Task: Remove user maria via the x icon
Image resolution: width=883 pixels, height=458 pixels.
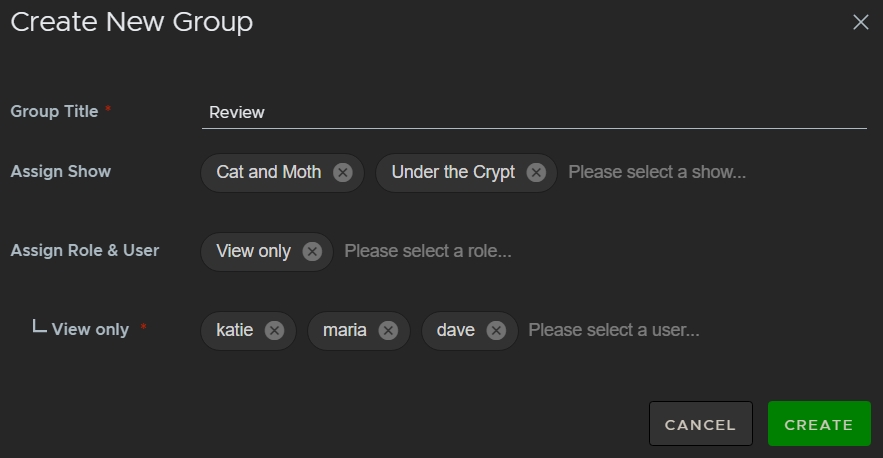Action: coord(388,330)
